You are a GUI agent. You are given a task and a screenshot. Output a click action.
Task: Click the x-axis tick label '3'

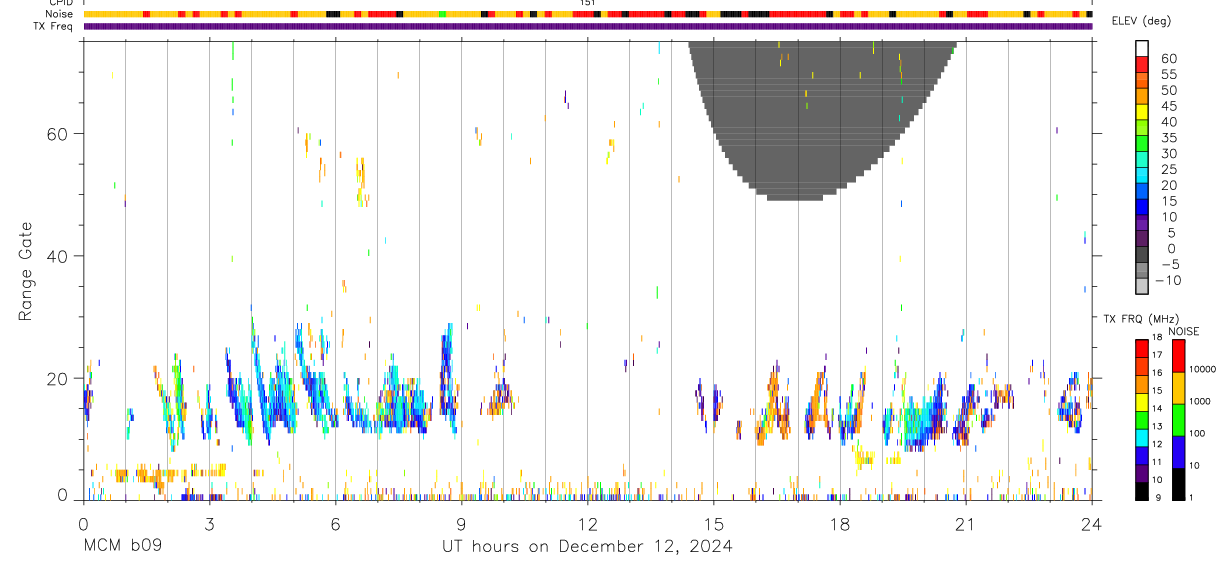pos(209,523)
